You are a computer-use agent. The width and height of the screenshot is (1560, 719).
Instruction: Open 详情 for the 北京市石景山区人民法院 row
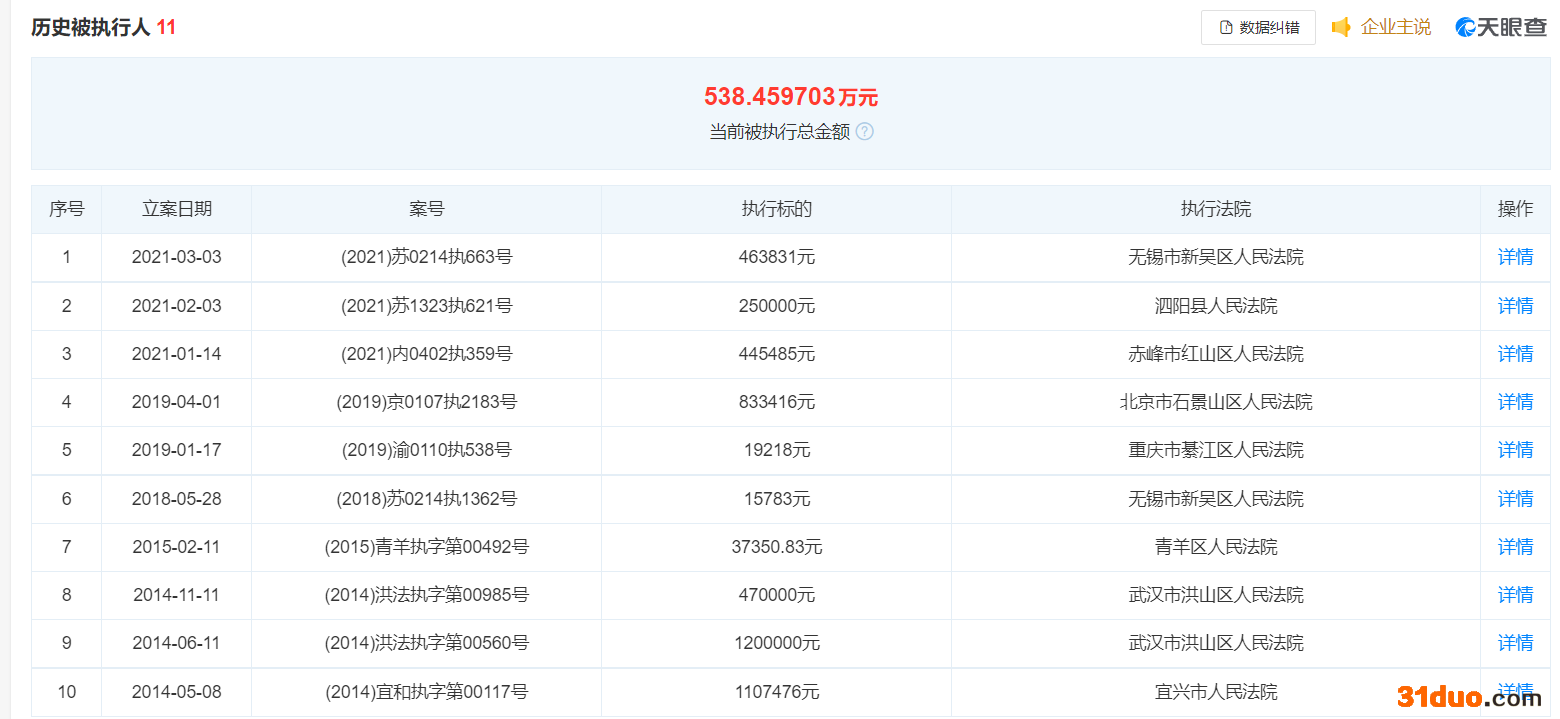(1515, 402)
